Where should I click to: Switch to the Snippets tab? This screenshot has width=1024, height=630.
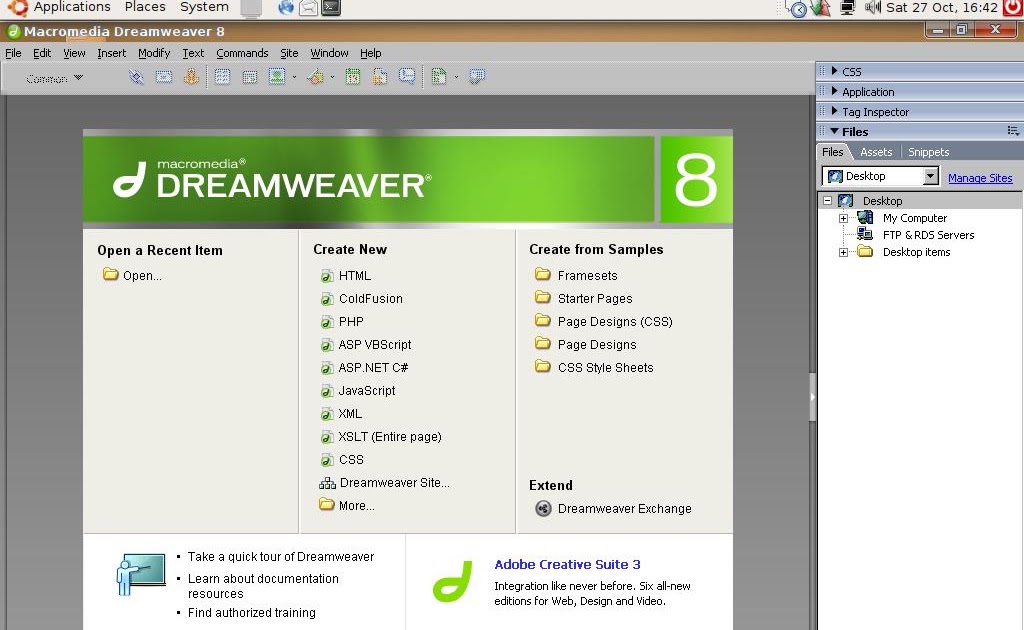[x=929, y=152]
